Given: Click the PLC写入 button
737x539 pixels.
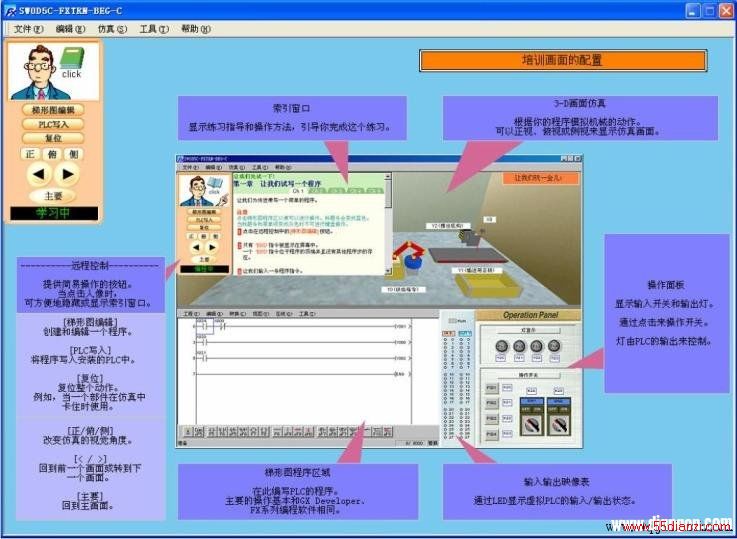Looking at the screenshot, I should (x=53, y=124).
